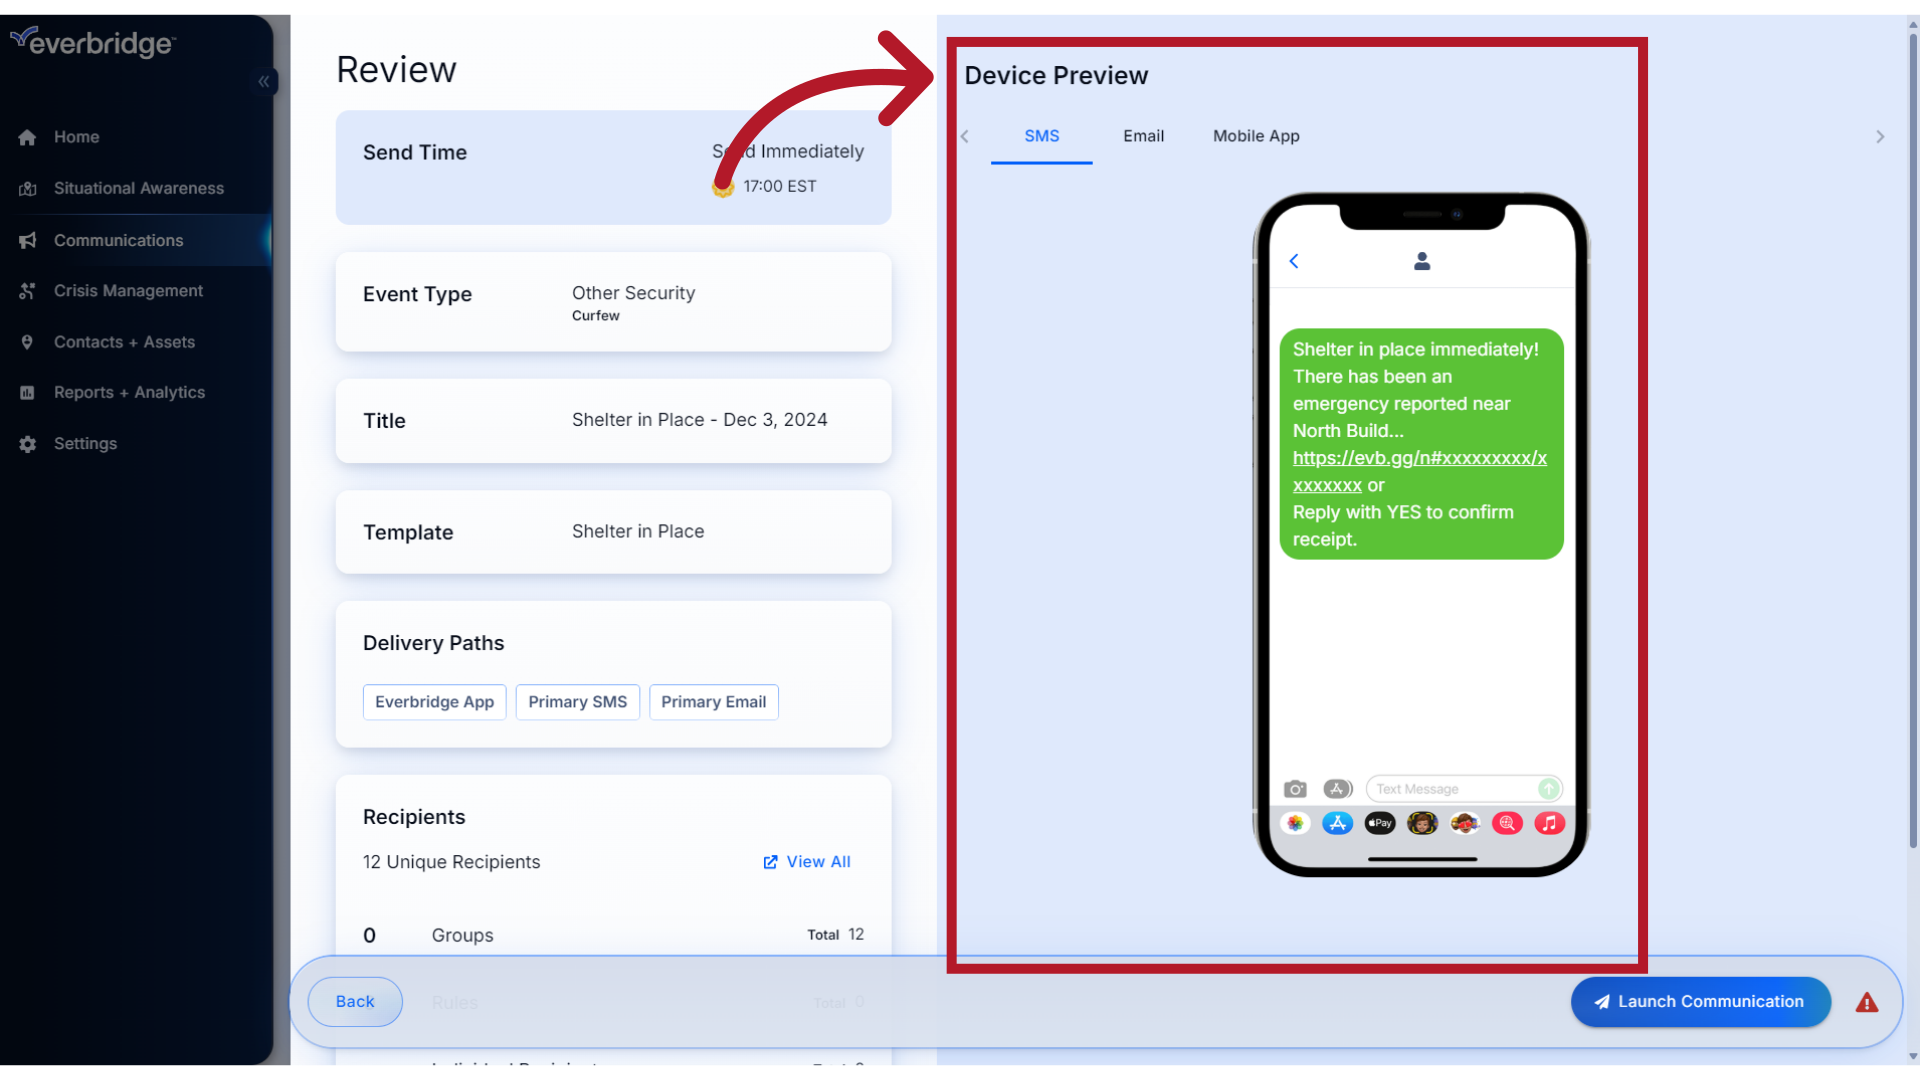1920x1080 pixels.
Task: Click the red warning triangle near Launch Communication
Action: [x=1866, y=1002]
